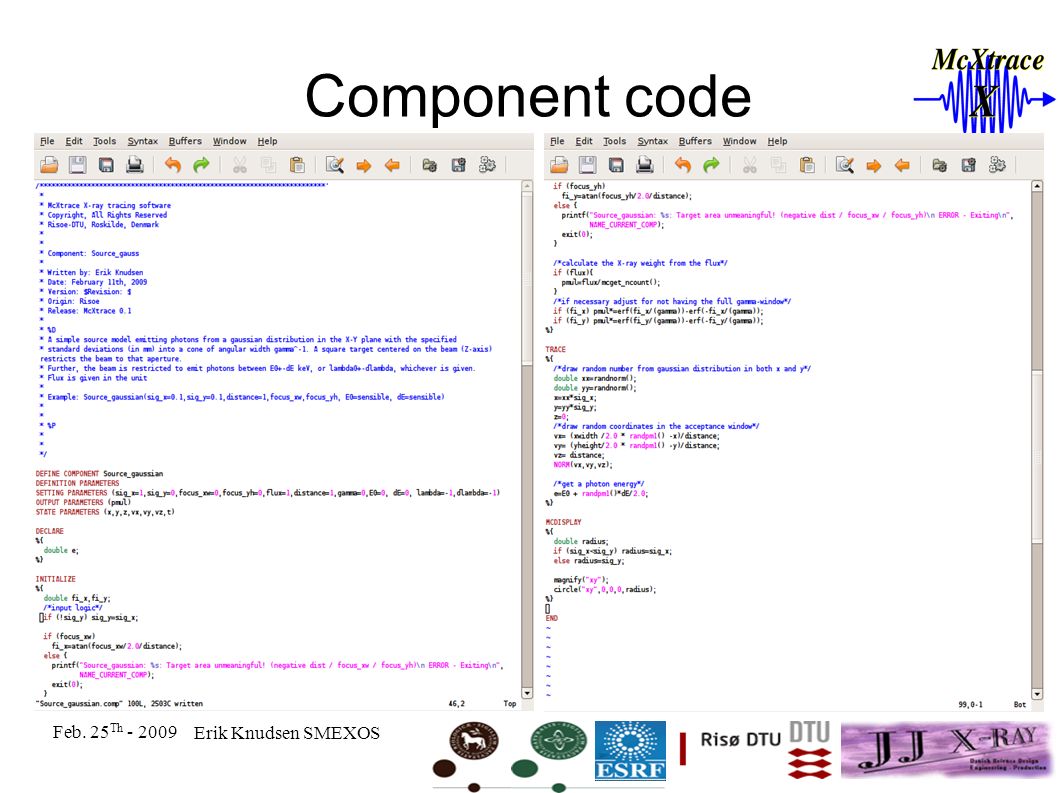Viewport: 1058px width, 793px height.
Task: Open File menu in left editor
Action: (47, 141)
